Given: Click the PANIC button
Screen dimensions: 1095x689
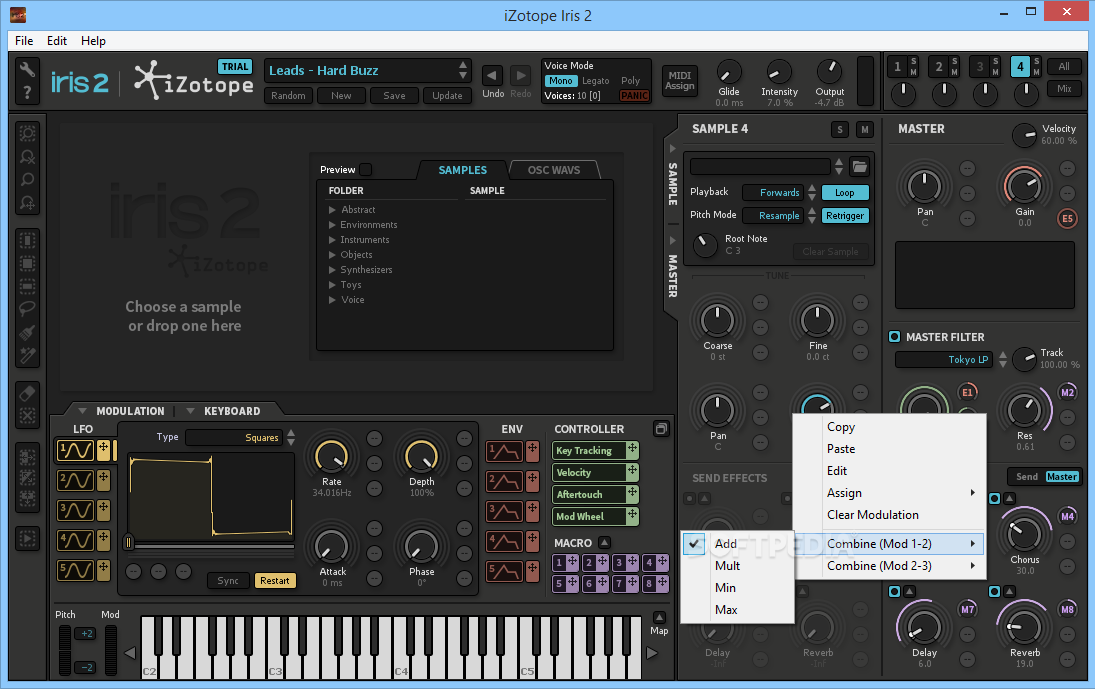Looking at the screenshot, I should coord(634,96).
